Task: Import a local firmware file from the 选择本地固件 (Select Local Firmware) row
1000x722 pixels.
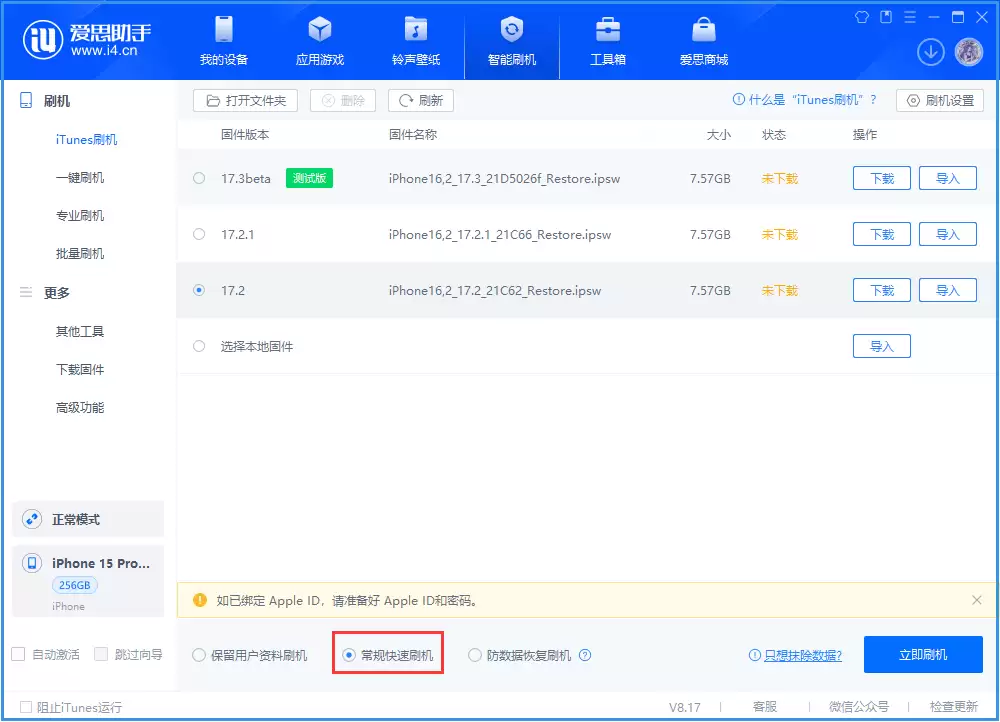Action: point(882,346)
